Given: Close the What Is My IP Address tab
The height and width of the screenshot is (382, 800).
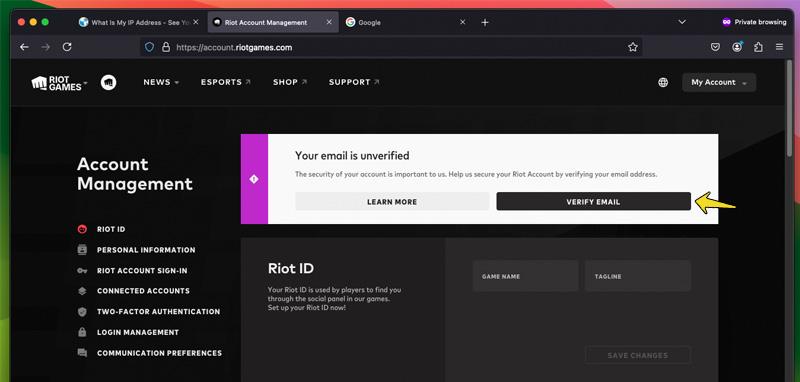Looking at the screenshot, I should click(196, 22).
